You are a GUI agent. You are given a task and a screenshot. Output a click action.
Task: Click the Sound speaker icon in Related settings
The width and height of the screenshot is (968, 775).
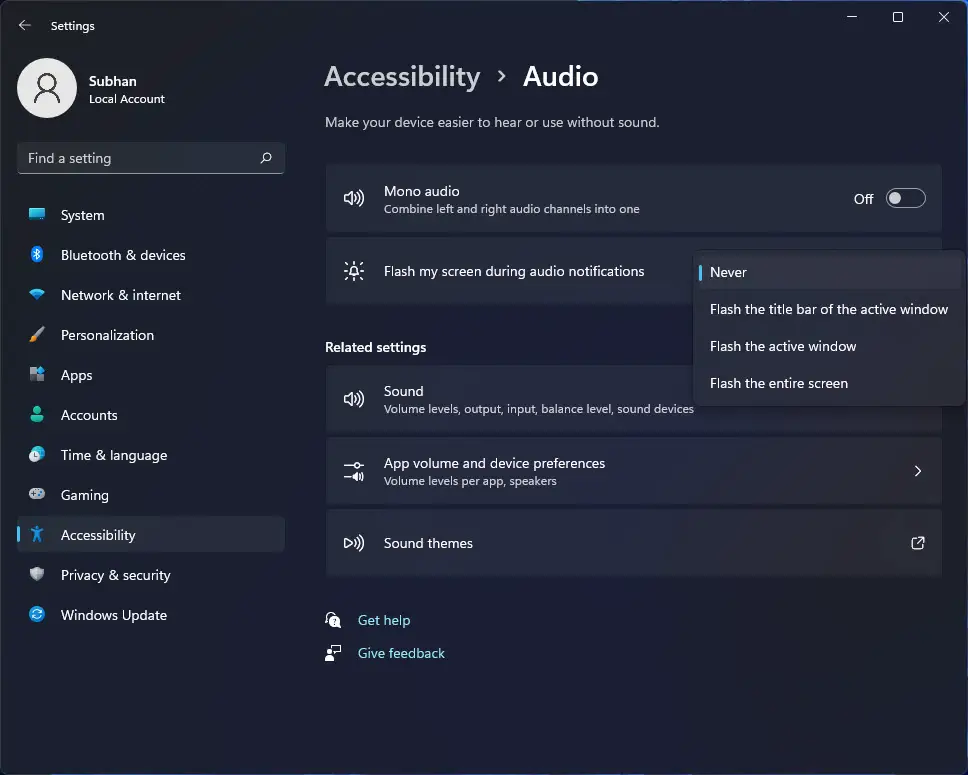354,399
